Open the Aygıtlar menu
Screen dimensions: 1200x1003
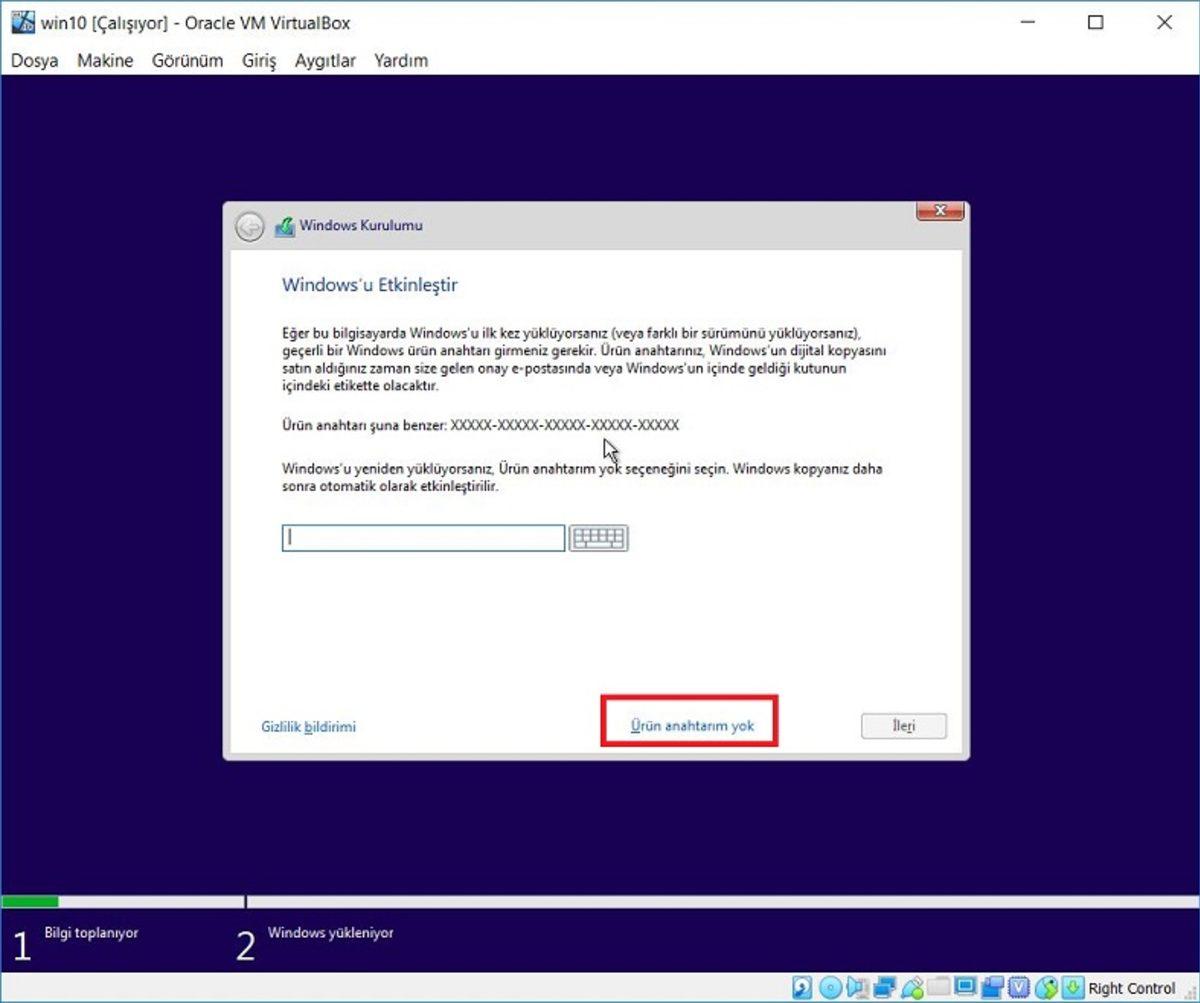click(x=324, y=60)
